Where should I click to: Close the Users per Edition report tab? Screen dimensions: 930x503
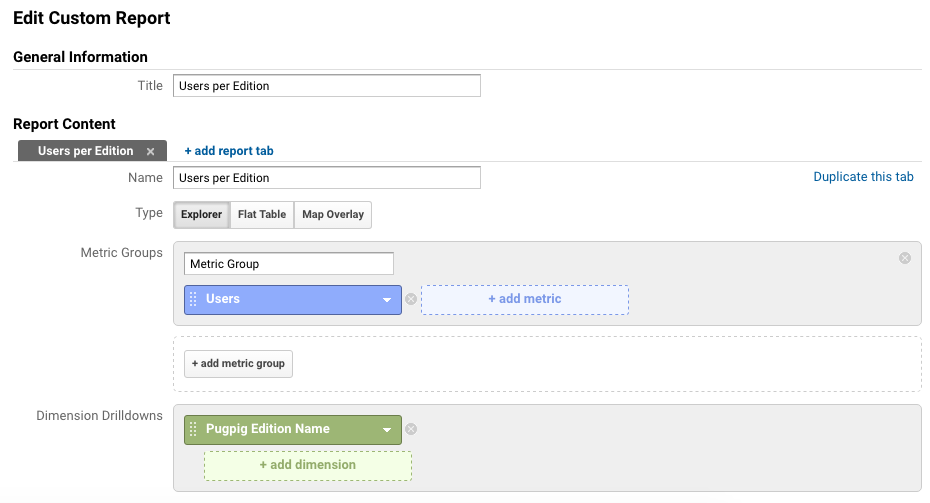[151, 151]
